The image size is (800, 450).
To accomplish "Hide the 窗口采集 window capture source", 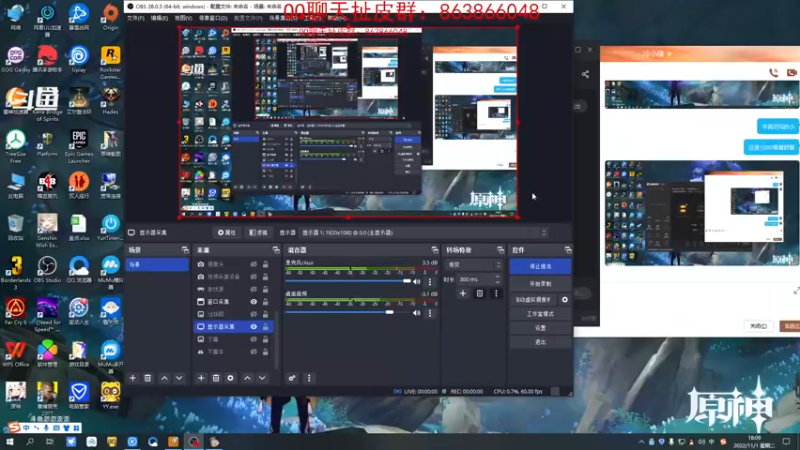I will (x=254, y=302).
